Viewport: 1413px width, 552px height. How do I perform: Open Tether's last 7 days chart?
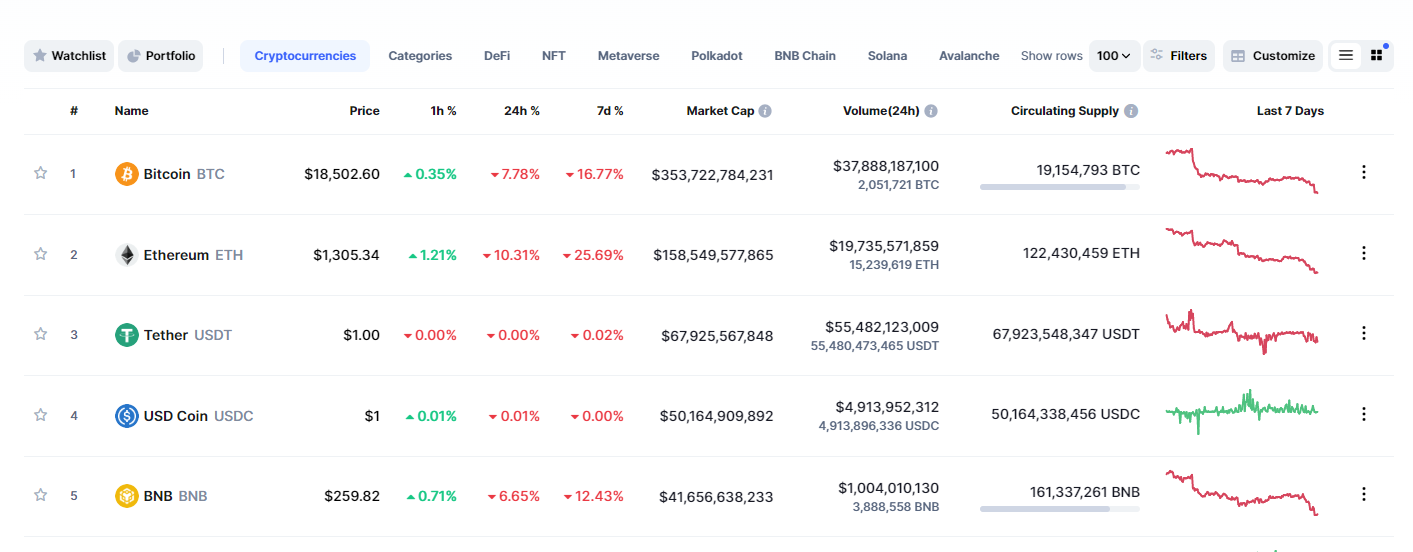[x=1242, y=332]
